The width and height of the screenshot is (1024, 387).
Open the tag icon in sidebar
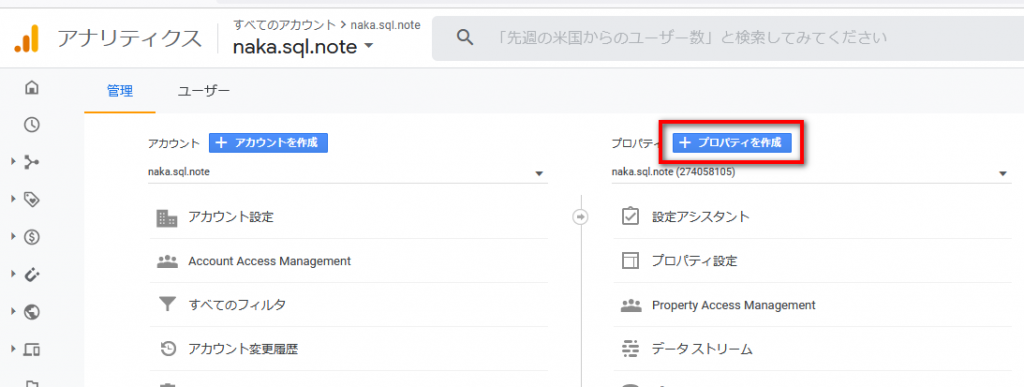(x=31, y=200)
